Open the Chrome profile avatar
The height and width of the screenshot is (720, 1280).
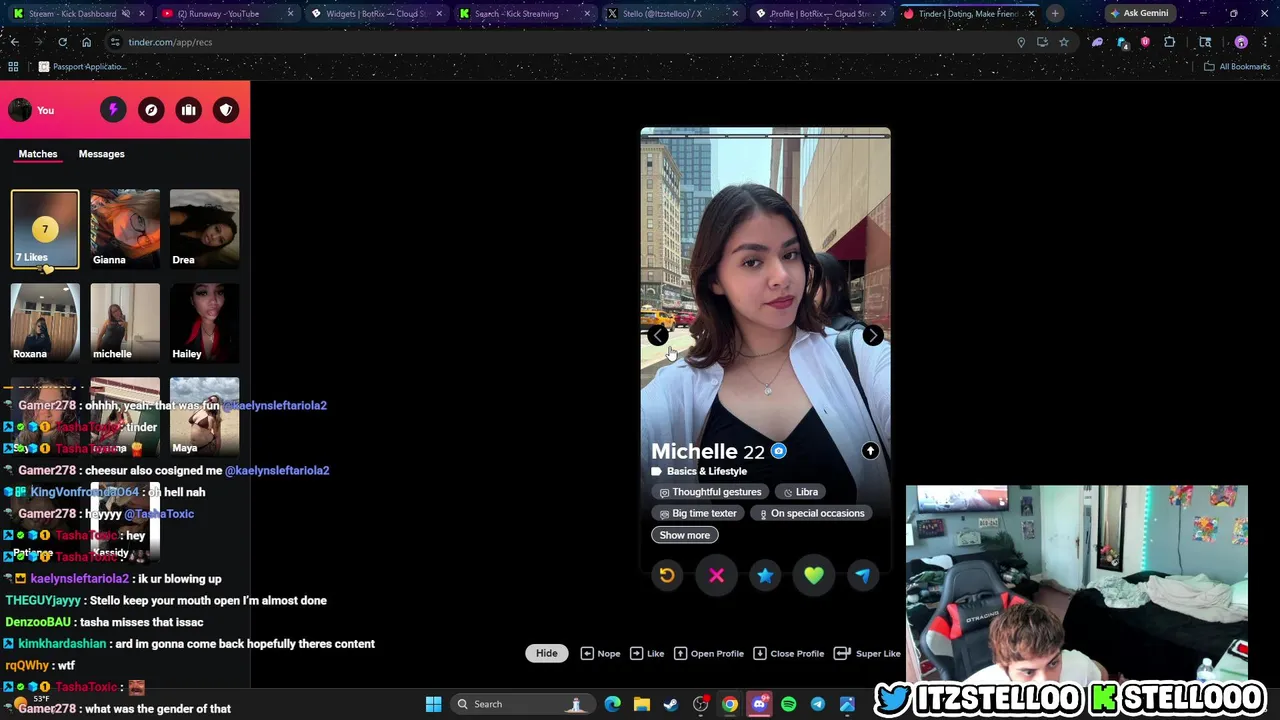pyautogui.click(x=1241, y=42)
